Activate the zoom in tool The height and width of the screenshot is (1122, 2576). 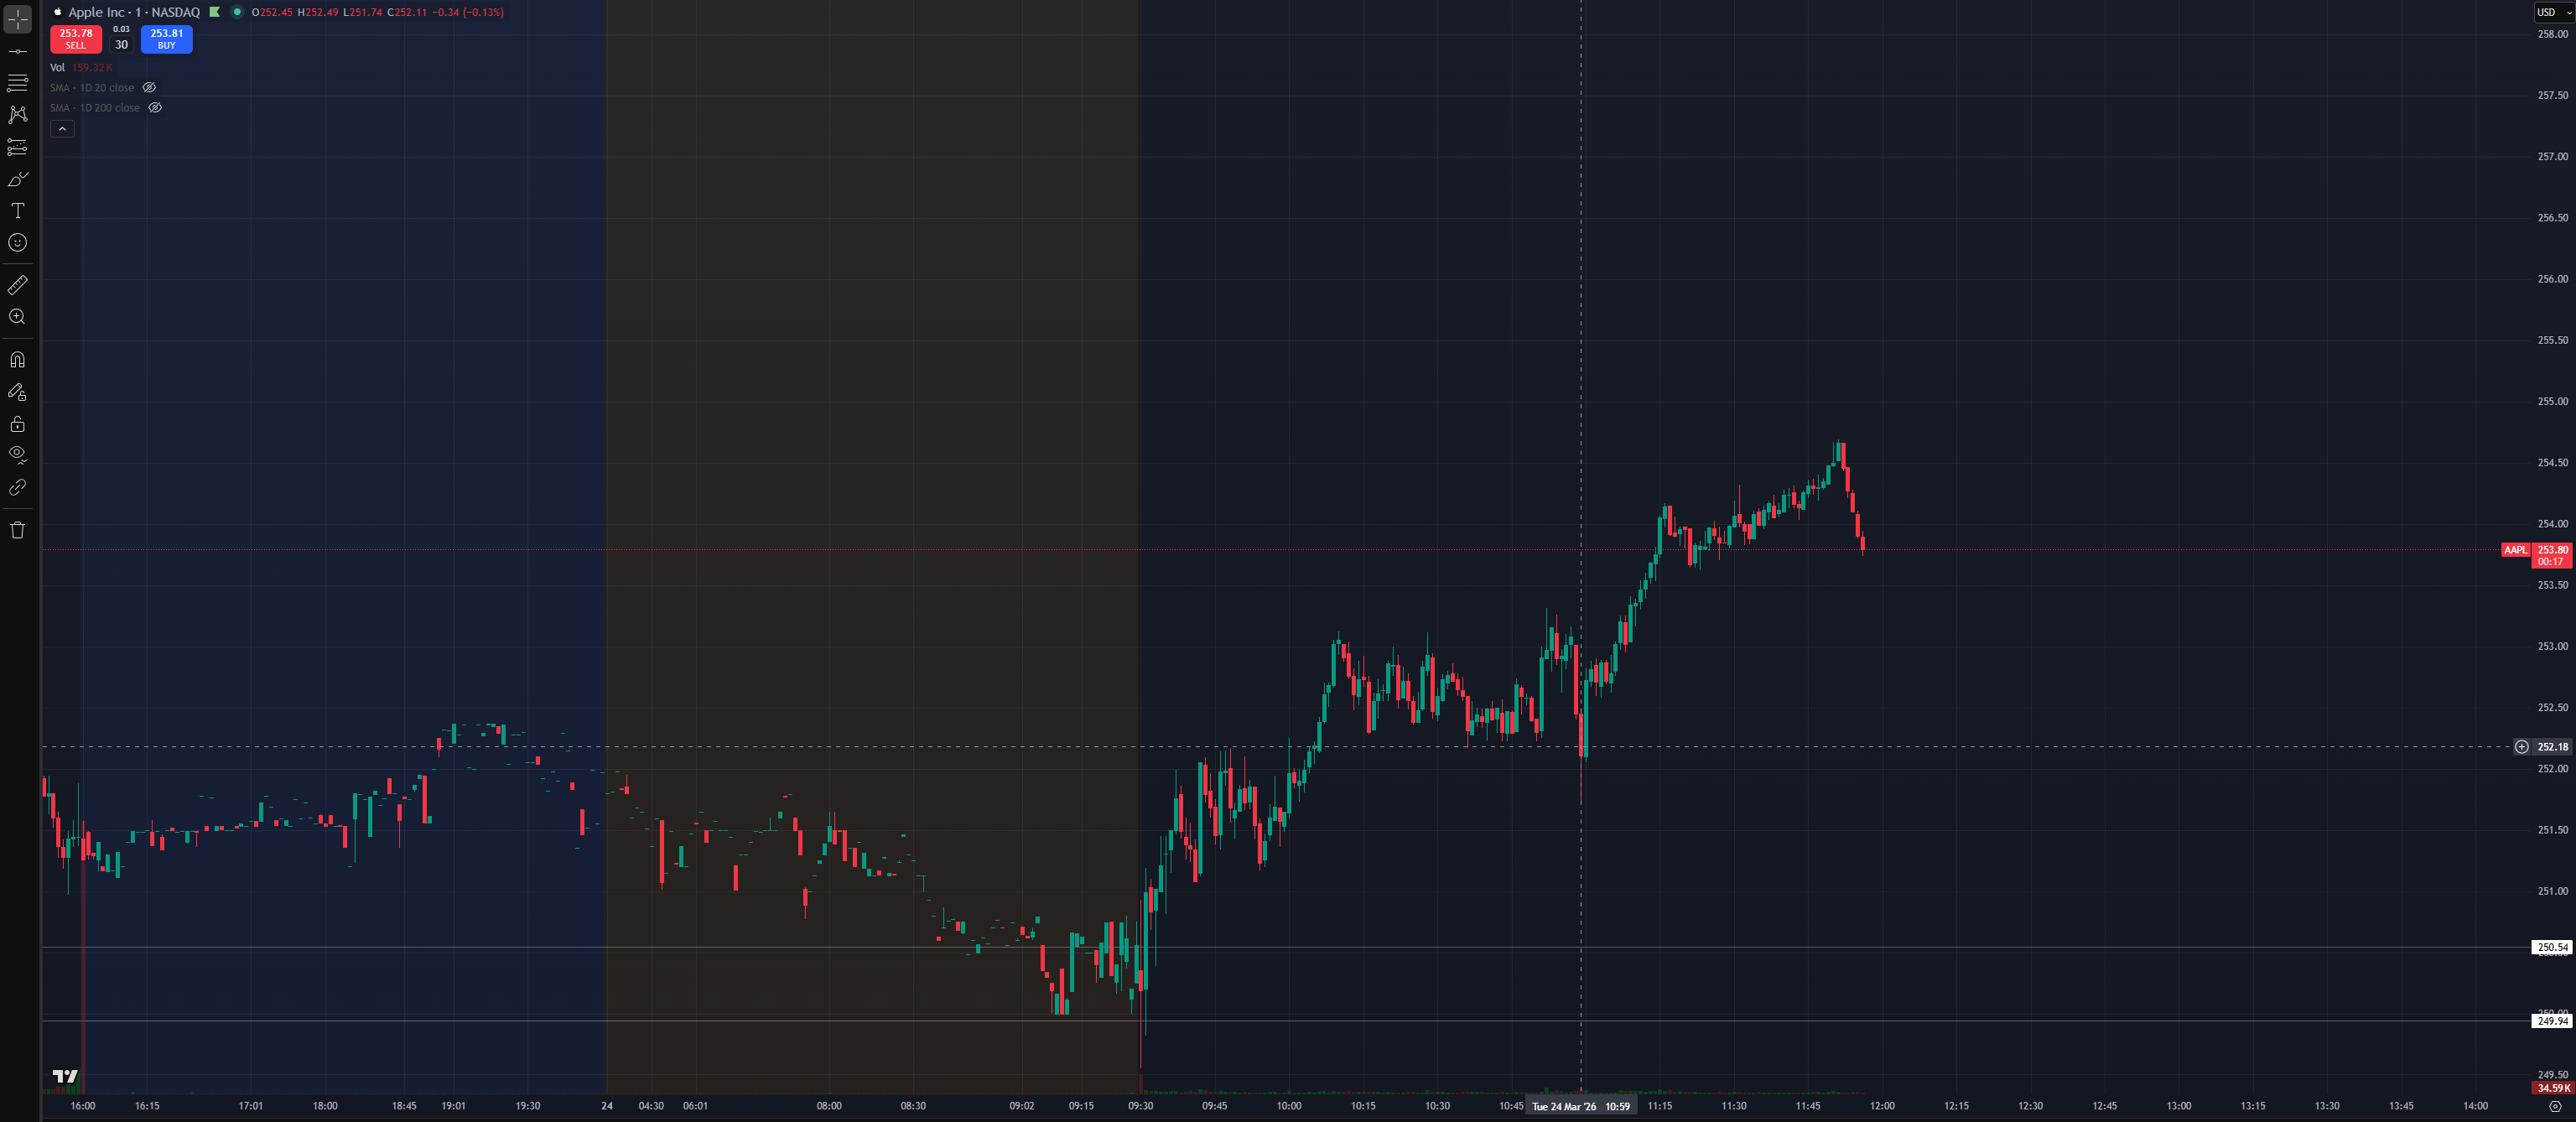pos(18,317)
